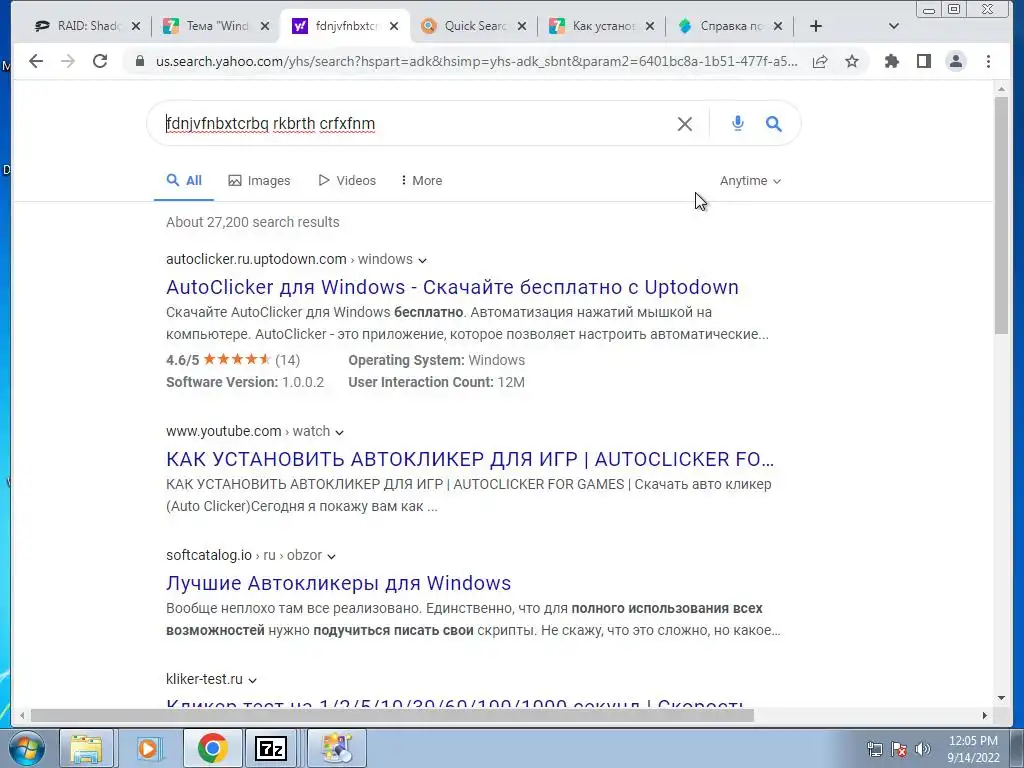Select the All results tab
This screenshot has height=768, width=1024.
[x=184, y=180]
